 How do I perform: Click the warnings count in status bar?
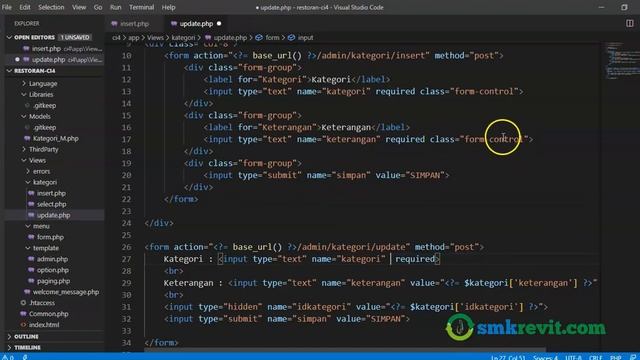tap(8, 357)
